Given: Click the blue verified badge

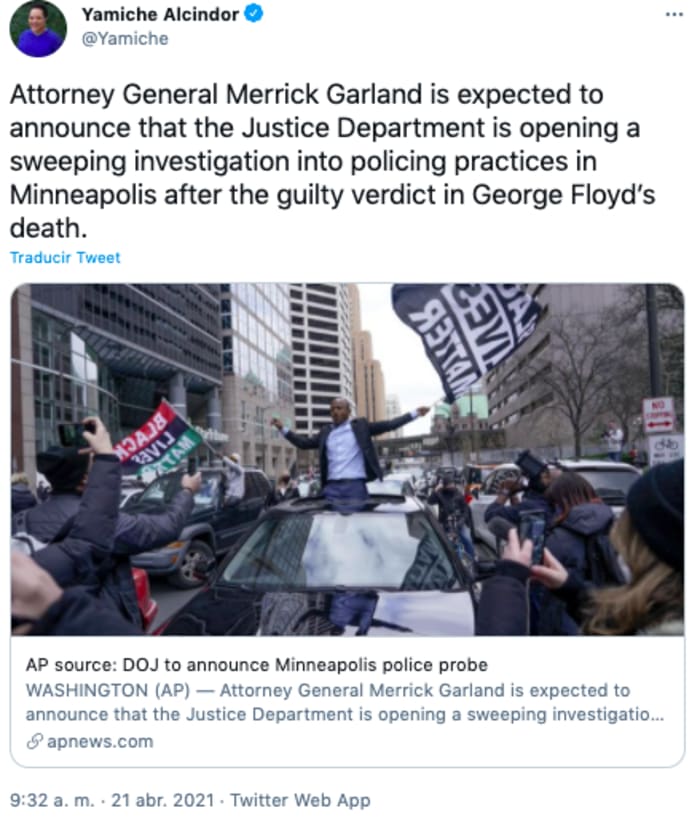Looking at the screenshot, I should (254, 14).
